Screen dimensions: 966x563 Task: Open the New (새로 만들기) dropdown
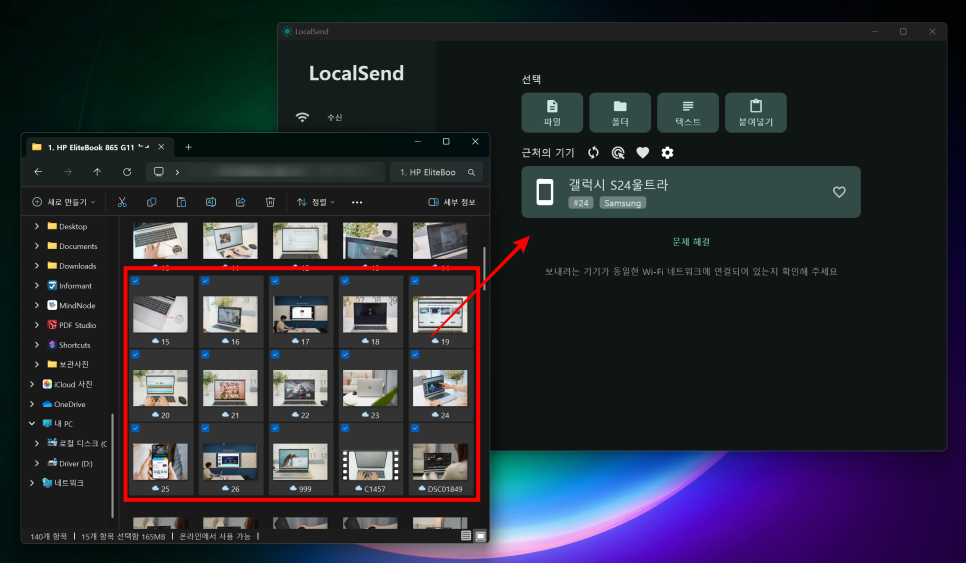click(x=63, y=202)
